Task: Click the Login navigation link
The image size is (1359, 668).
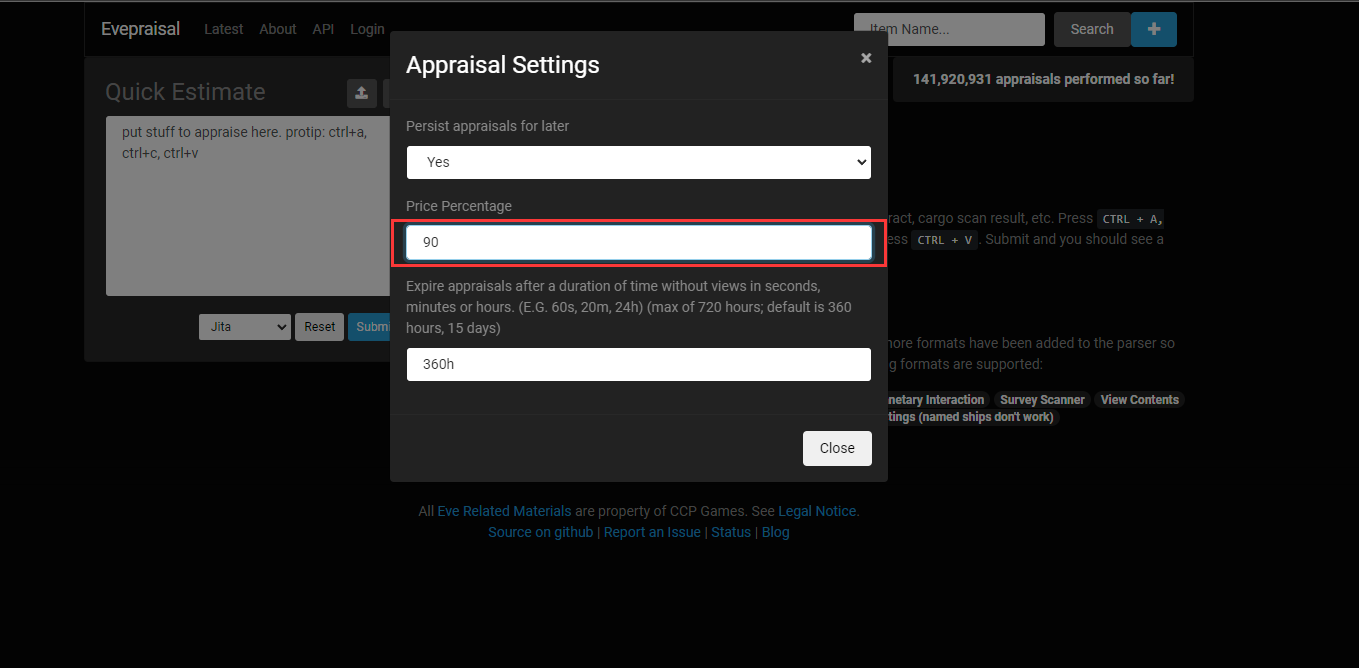Action: coord(367,29)
